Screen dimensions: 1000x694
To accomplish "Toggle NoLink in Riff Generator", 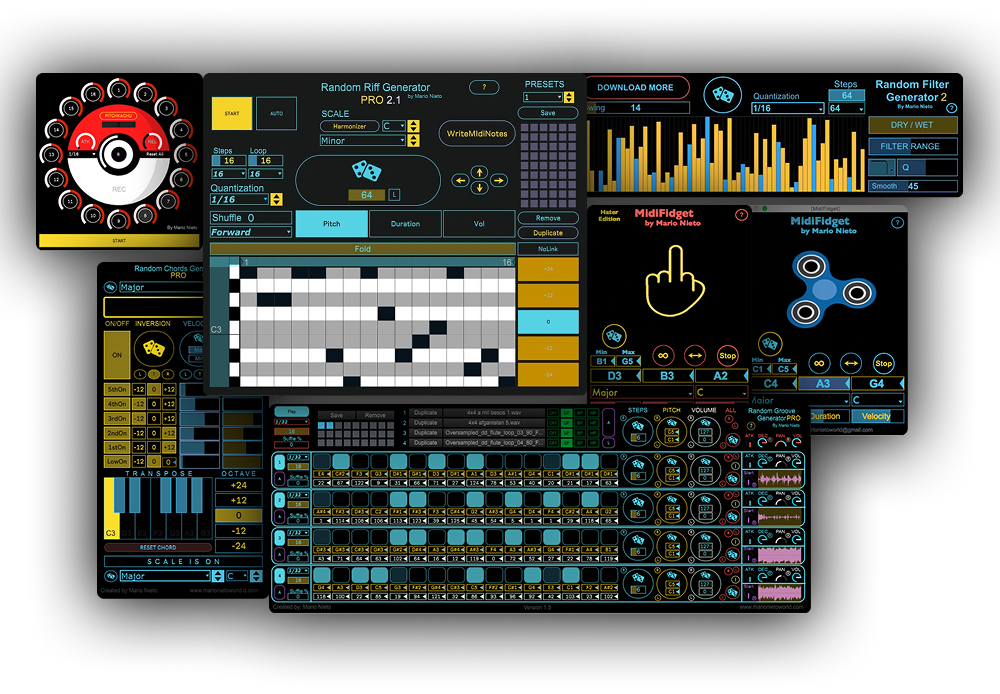I will (548, 249).
